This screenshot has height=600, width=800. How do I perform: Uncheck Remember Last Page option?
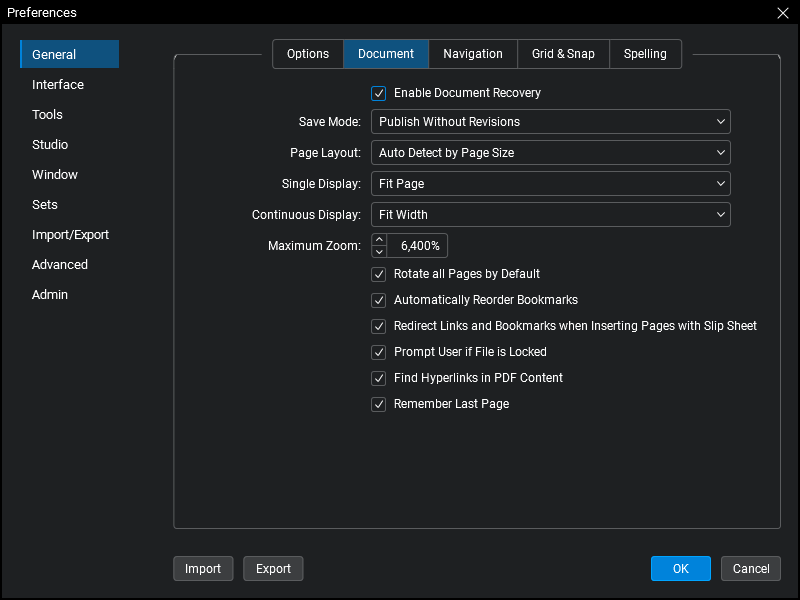tap(379, 404)
